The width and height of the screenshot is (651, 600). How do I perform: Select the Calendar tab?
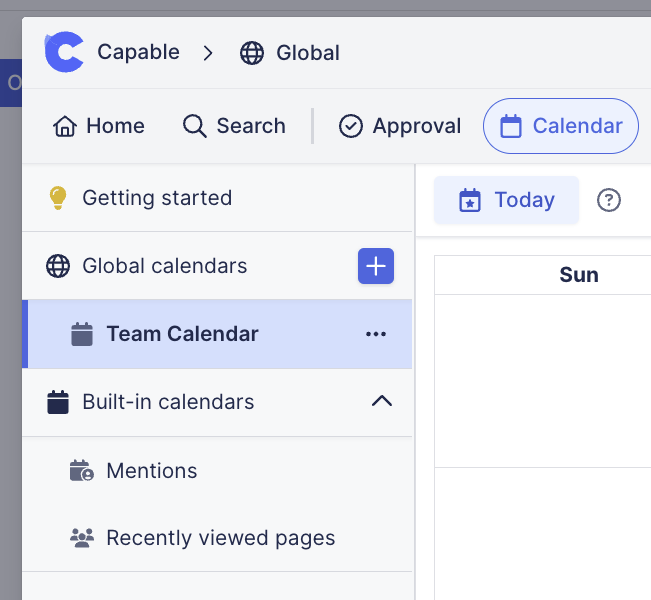[x=560, y=126]
